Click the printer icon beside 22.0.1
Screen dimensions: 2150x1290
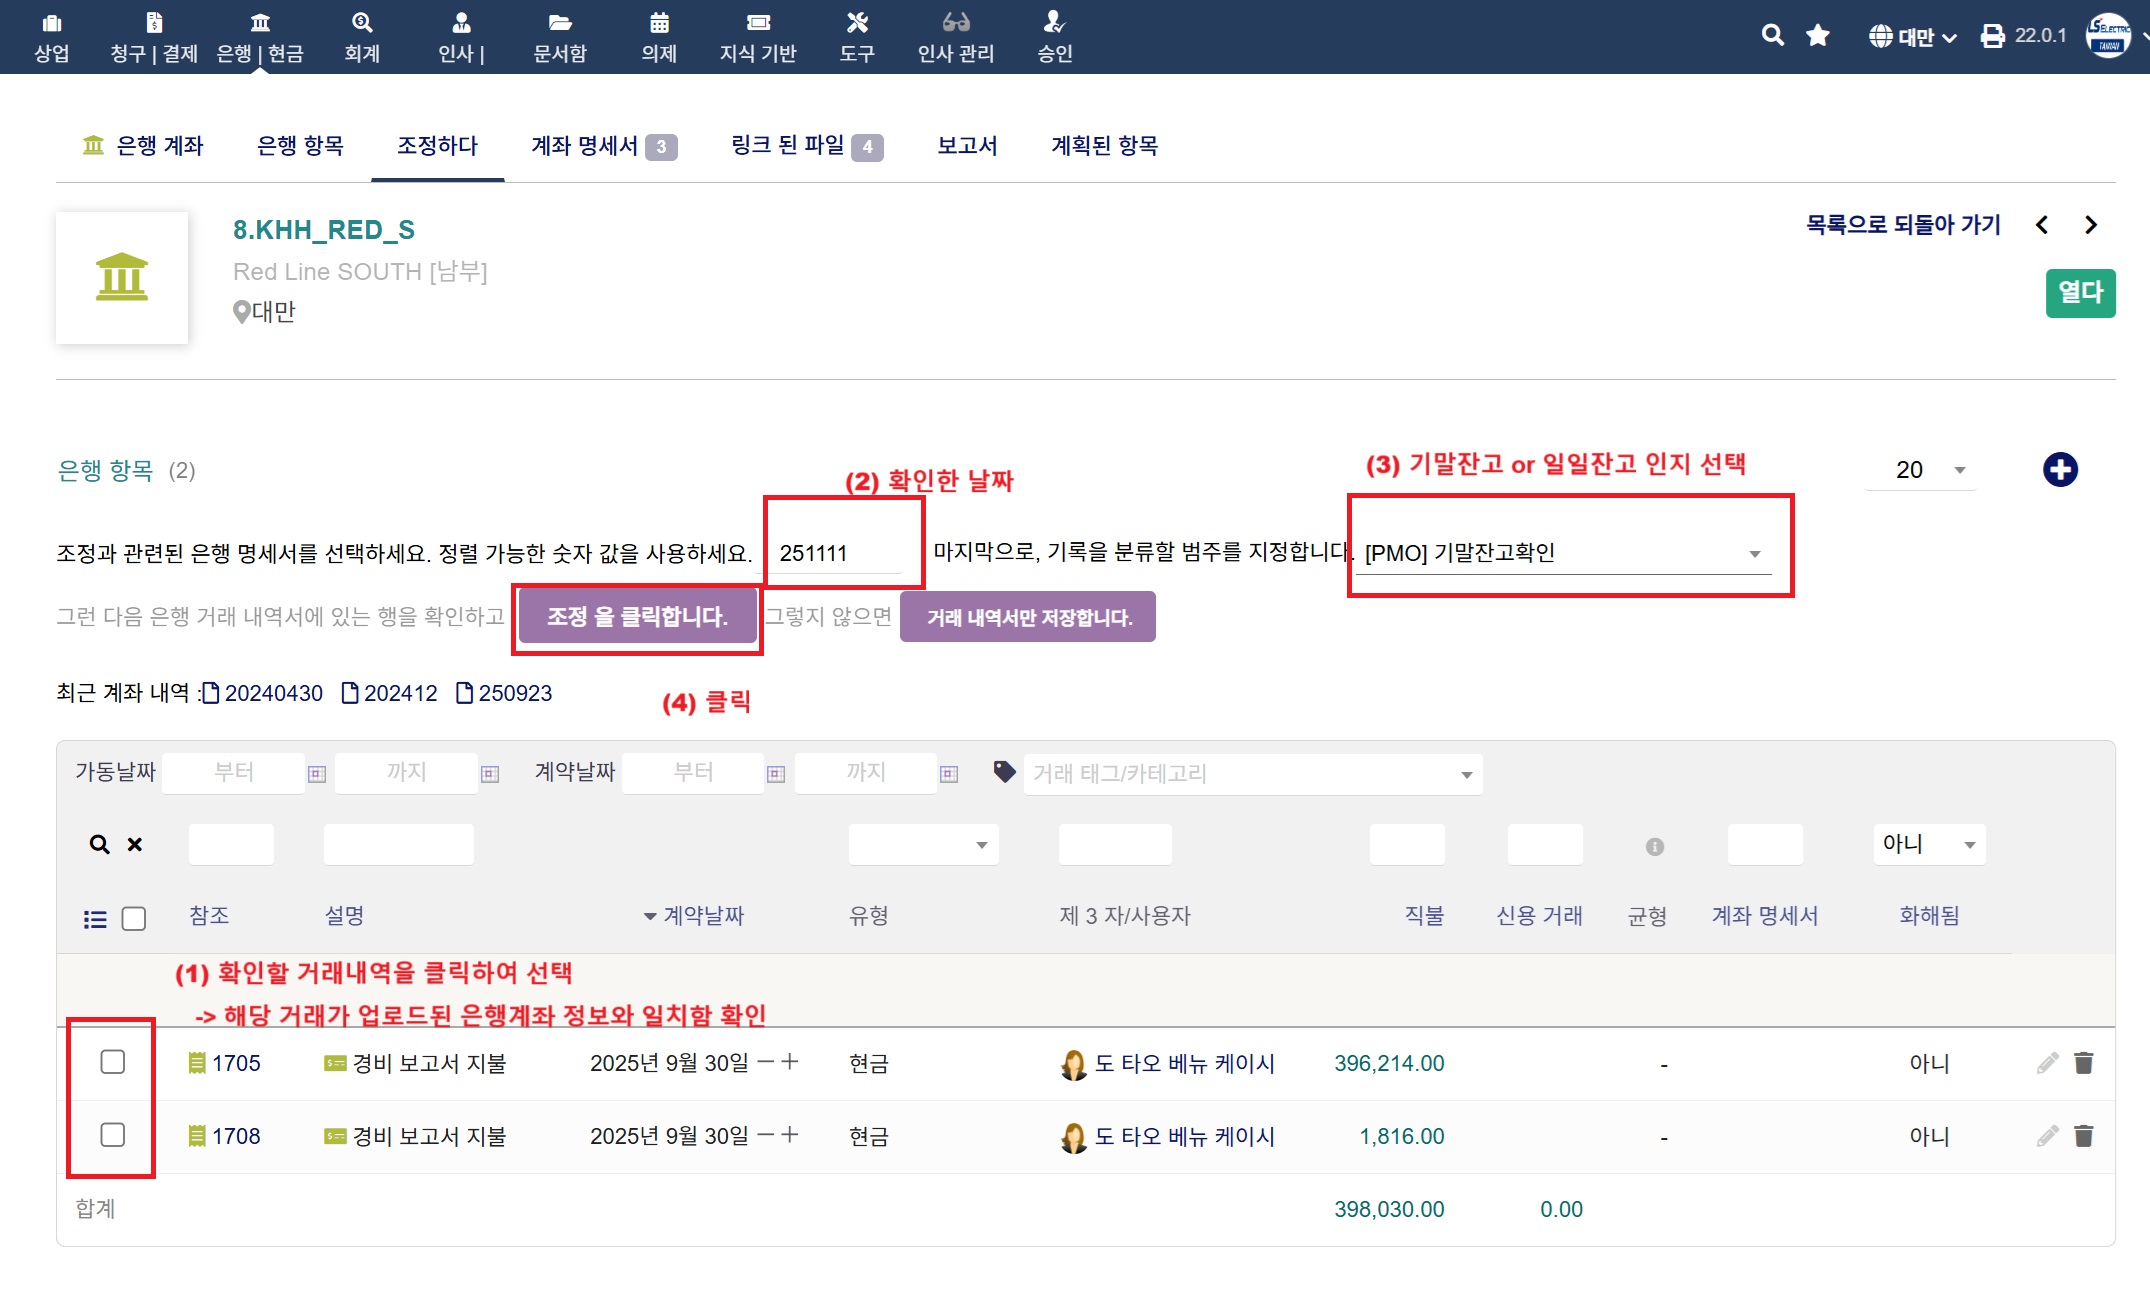pyautogui.click(x=1992, y=37)
